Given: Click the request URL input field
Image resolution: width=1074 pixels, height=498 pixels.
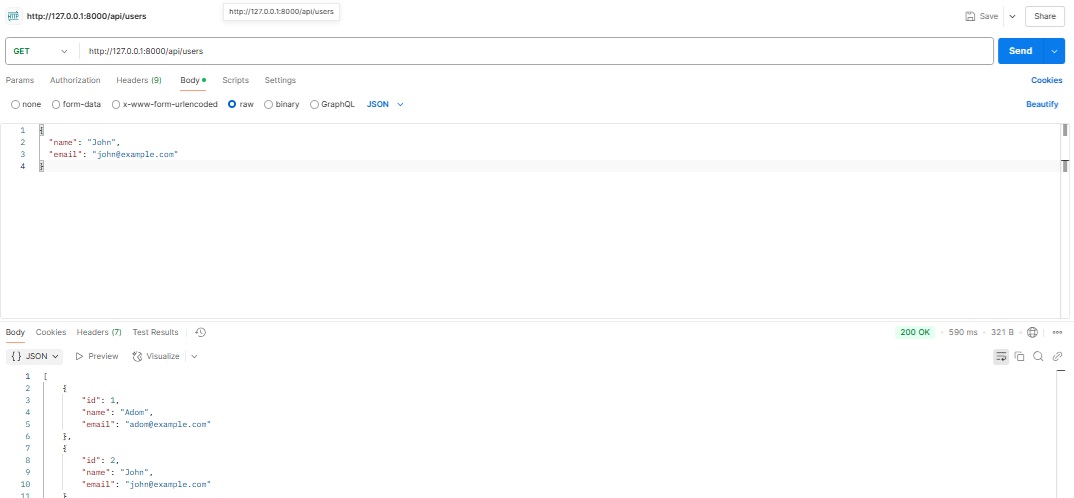Looking at the screenshot, I should coord(536,51).
